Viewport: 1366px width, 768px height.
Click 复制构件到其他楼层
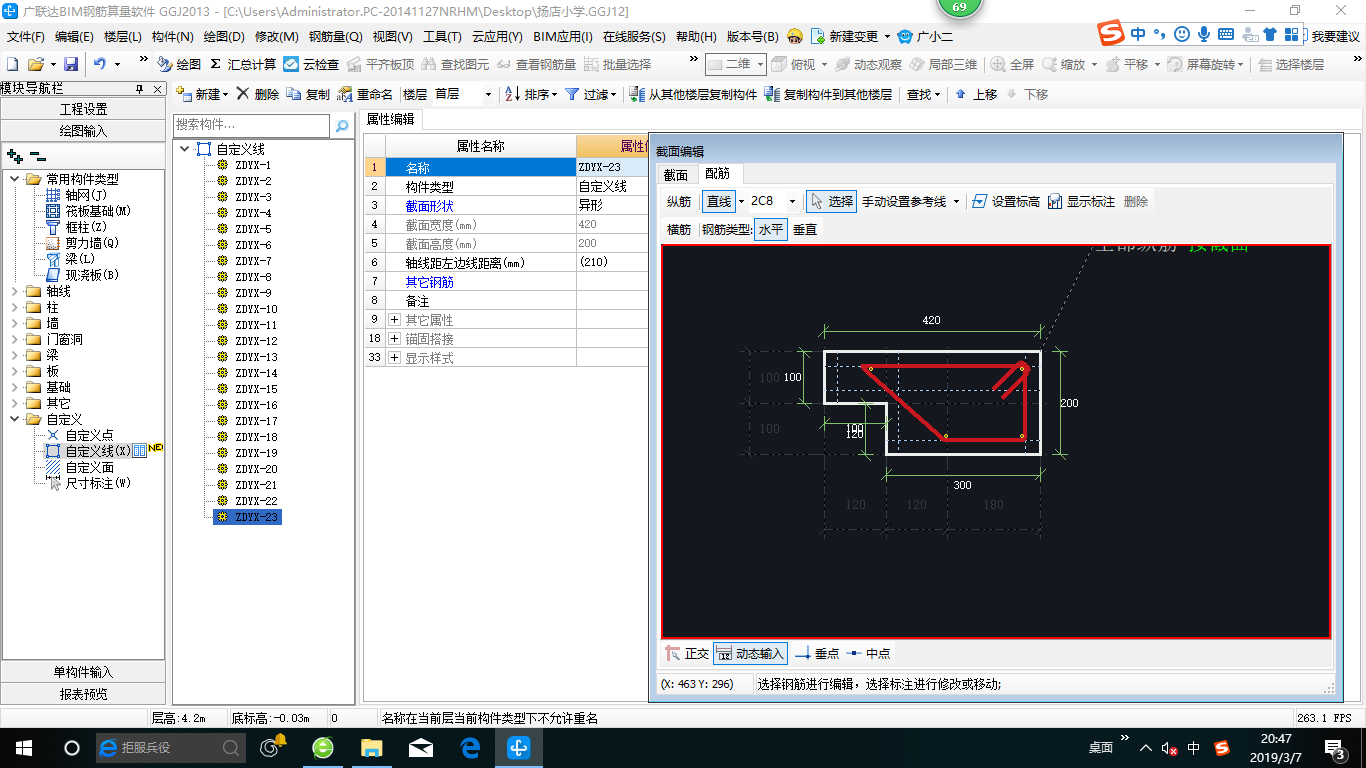828,94
